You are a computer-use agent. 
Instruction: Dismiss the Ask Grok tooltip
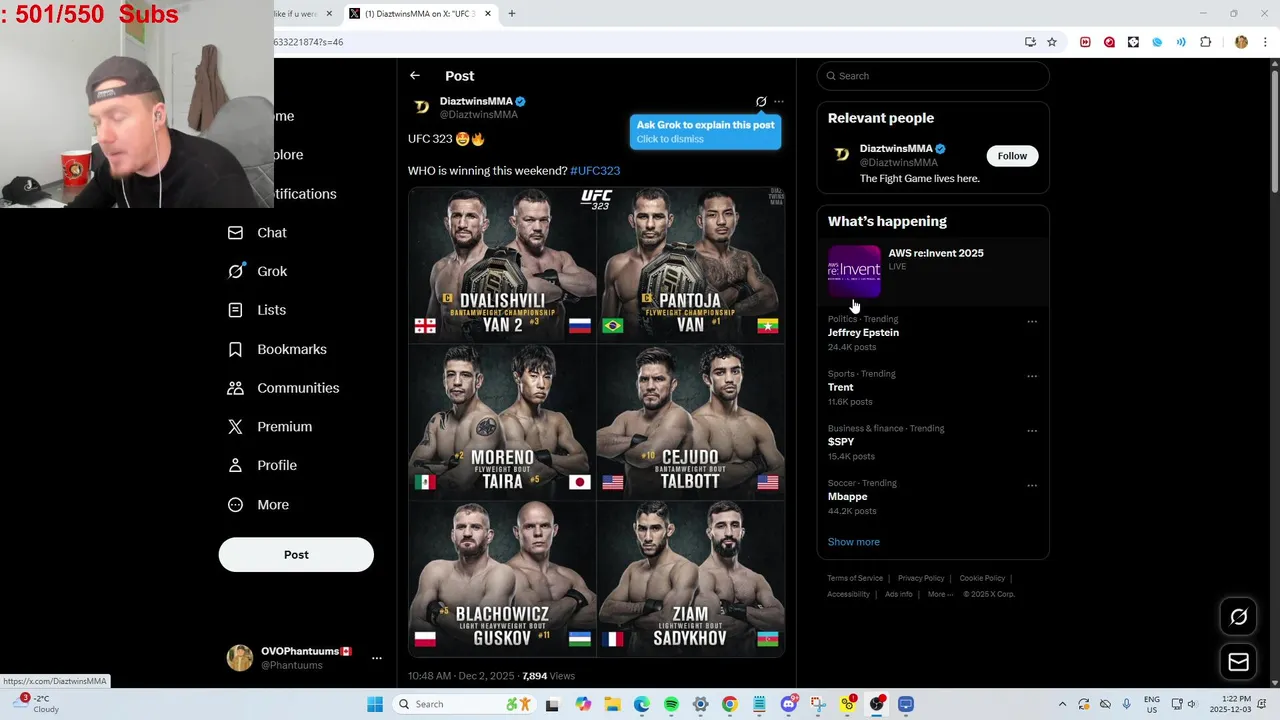coord(705,132)
